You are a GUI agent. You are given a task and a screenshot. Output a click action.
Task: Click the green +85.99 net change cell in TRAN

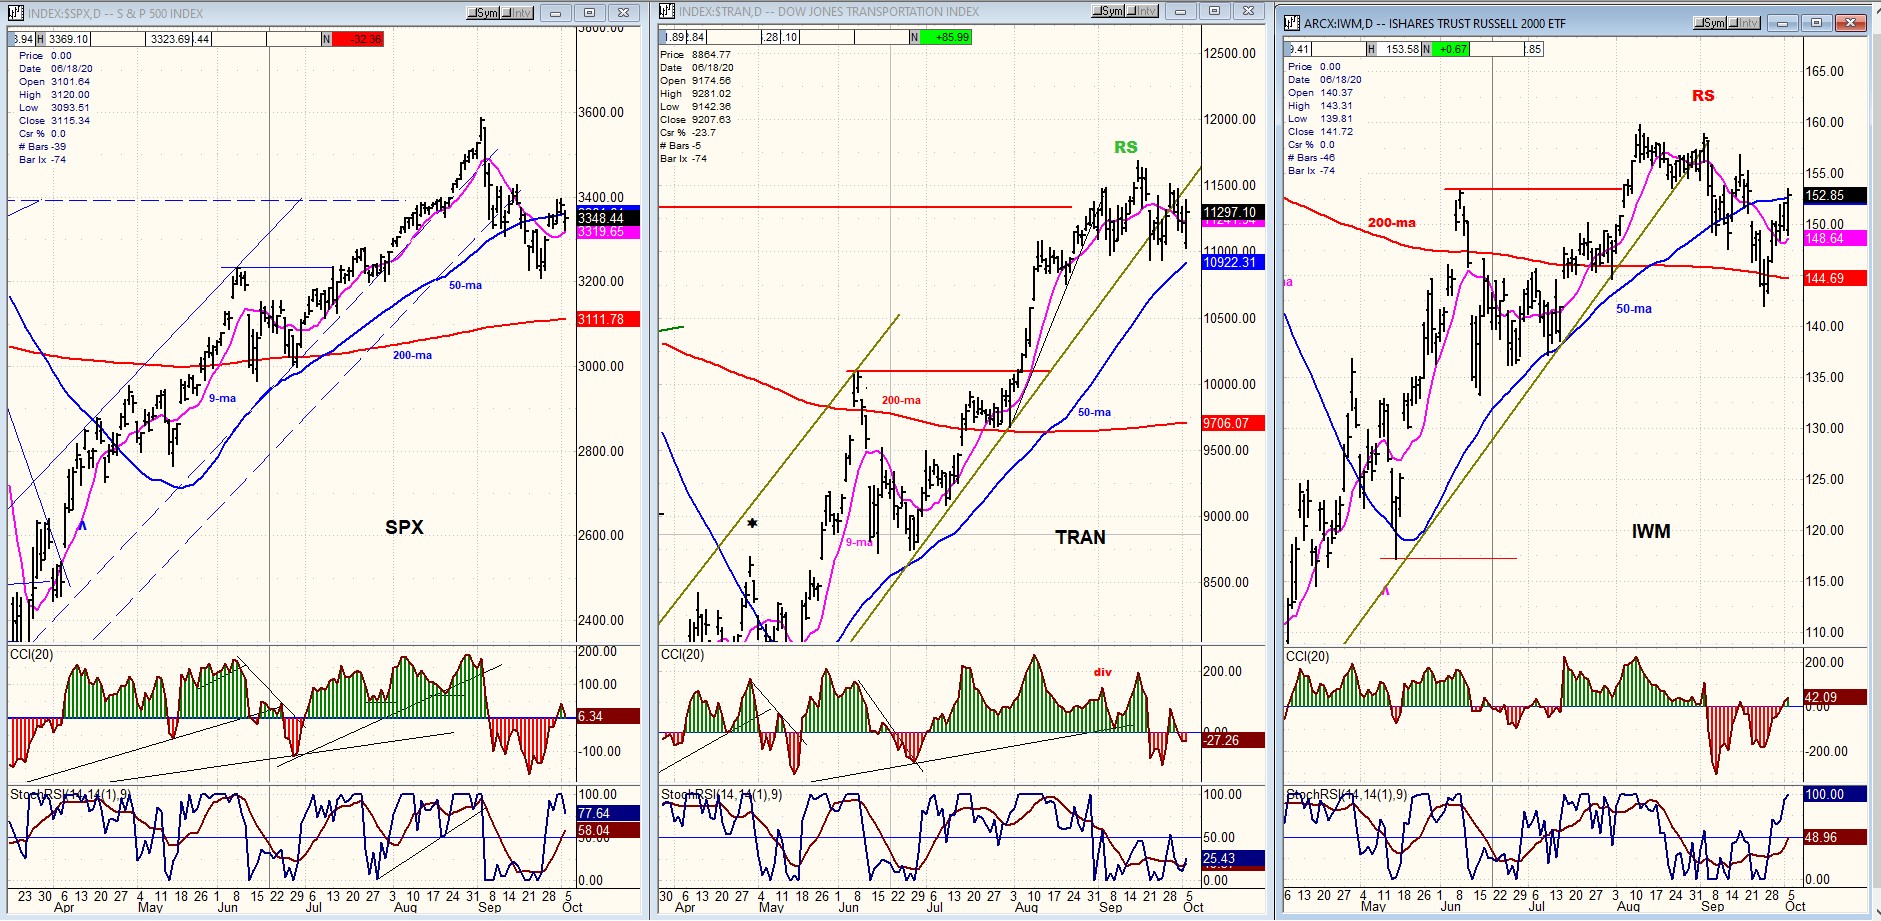point(946,37)
